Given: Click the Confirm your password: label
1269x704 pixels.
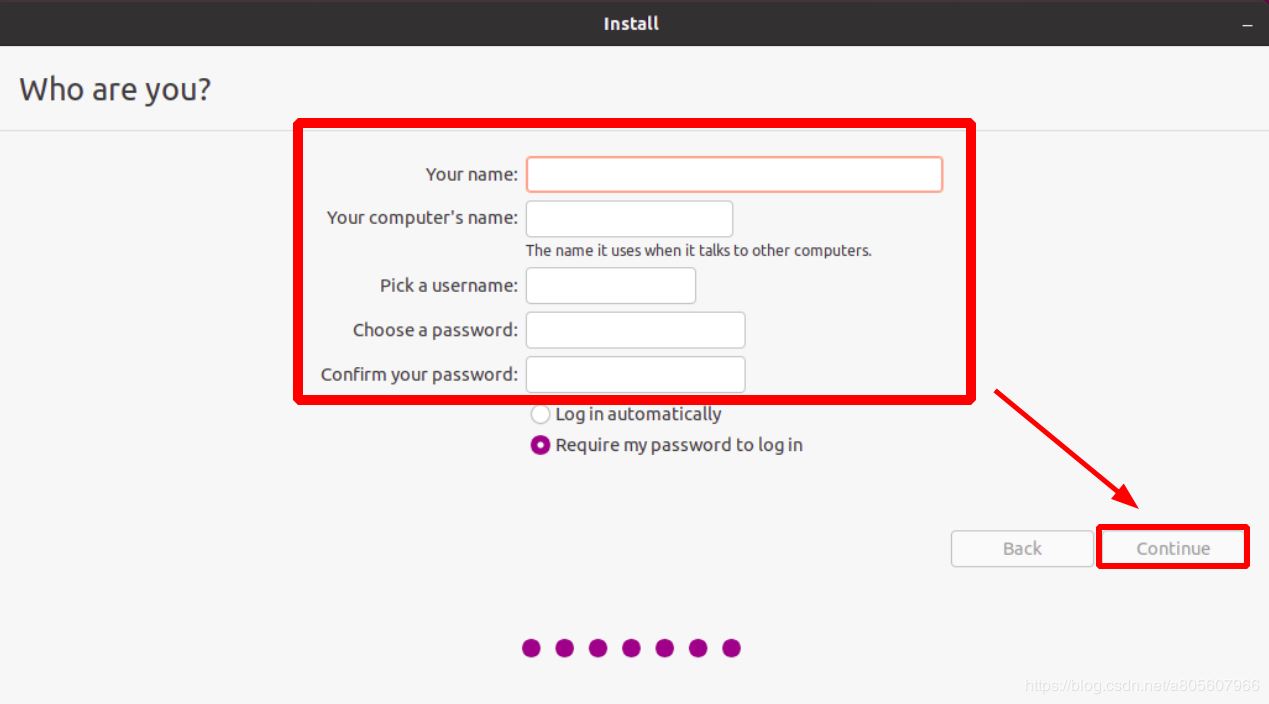Looking at the screenshot, I should (x=419, y=375).
